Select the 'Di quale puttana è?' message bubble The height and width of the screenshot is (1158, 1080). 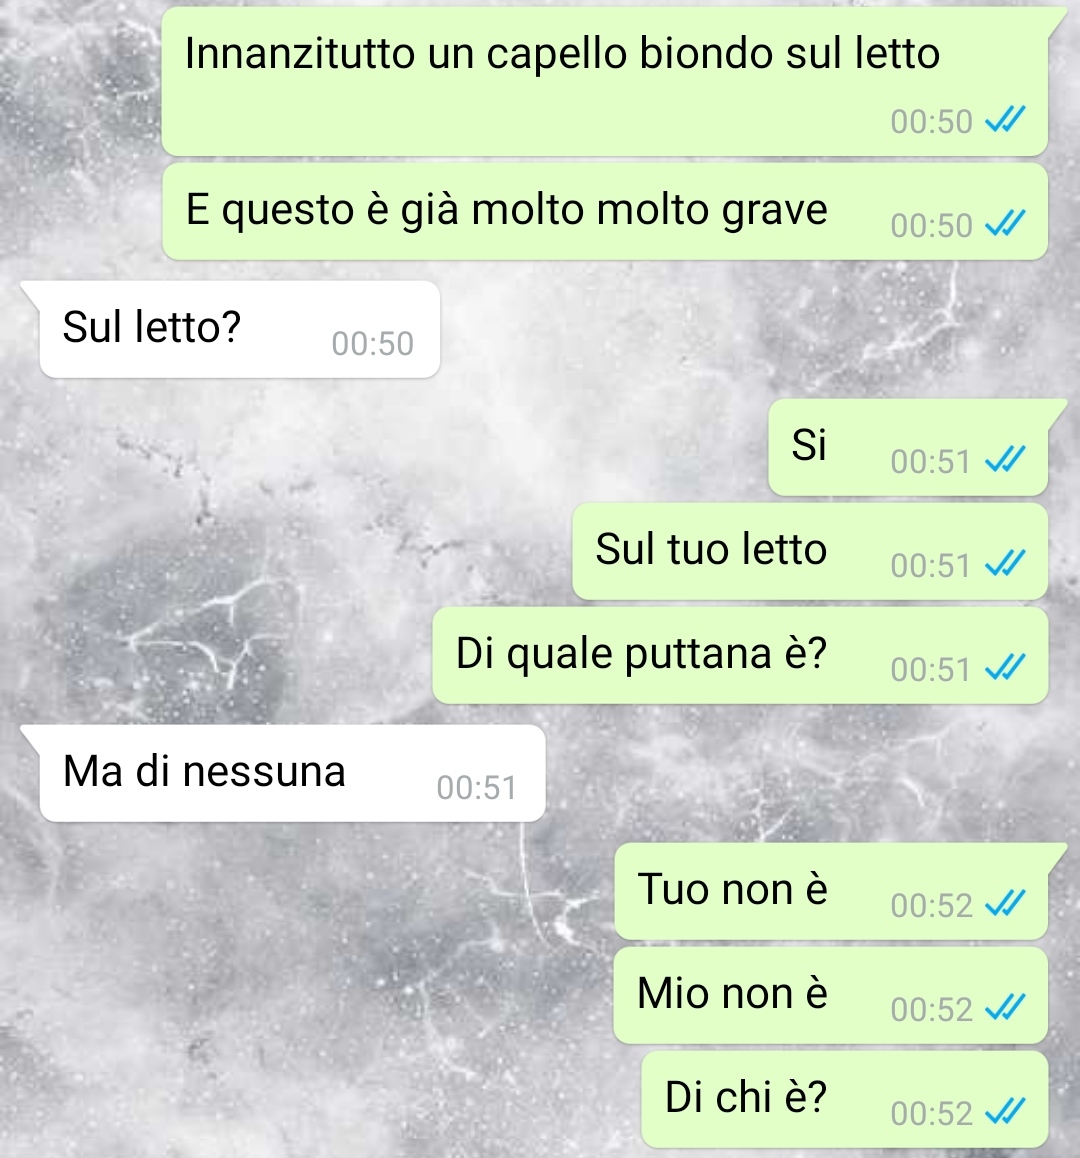pyautogui.click(x=740, y=656)
